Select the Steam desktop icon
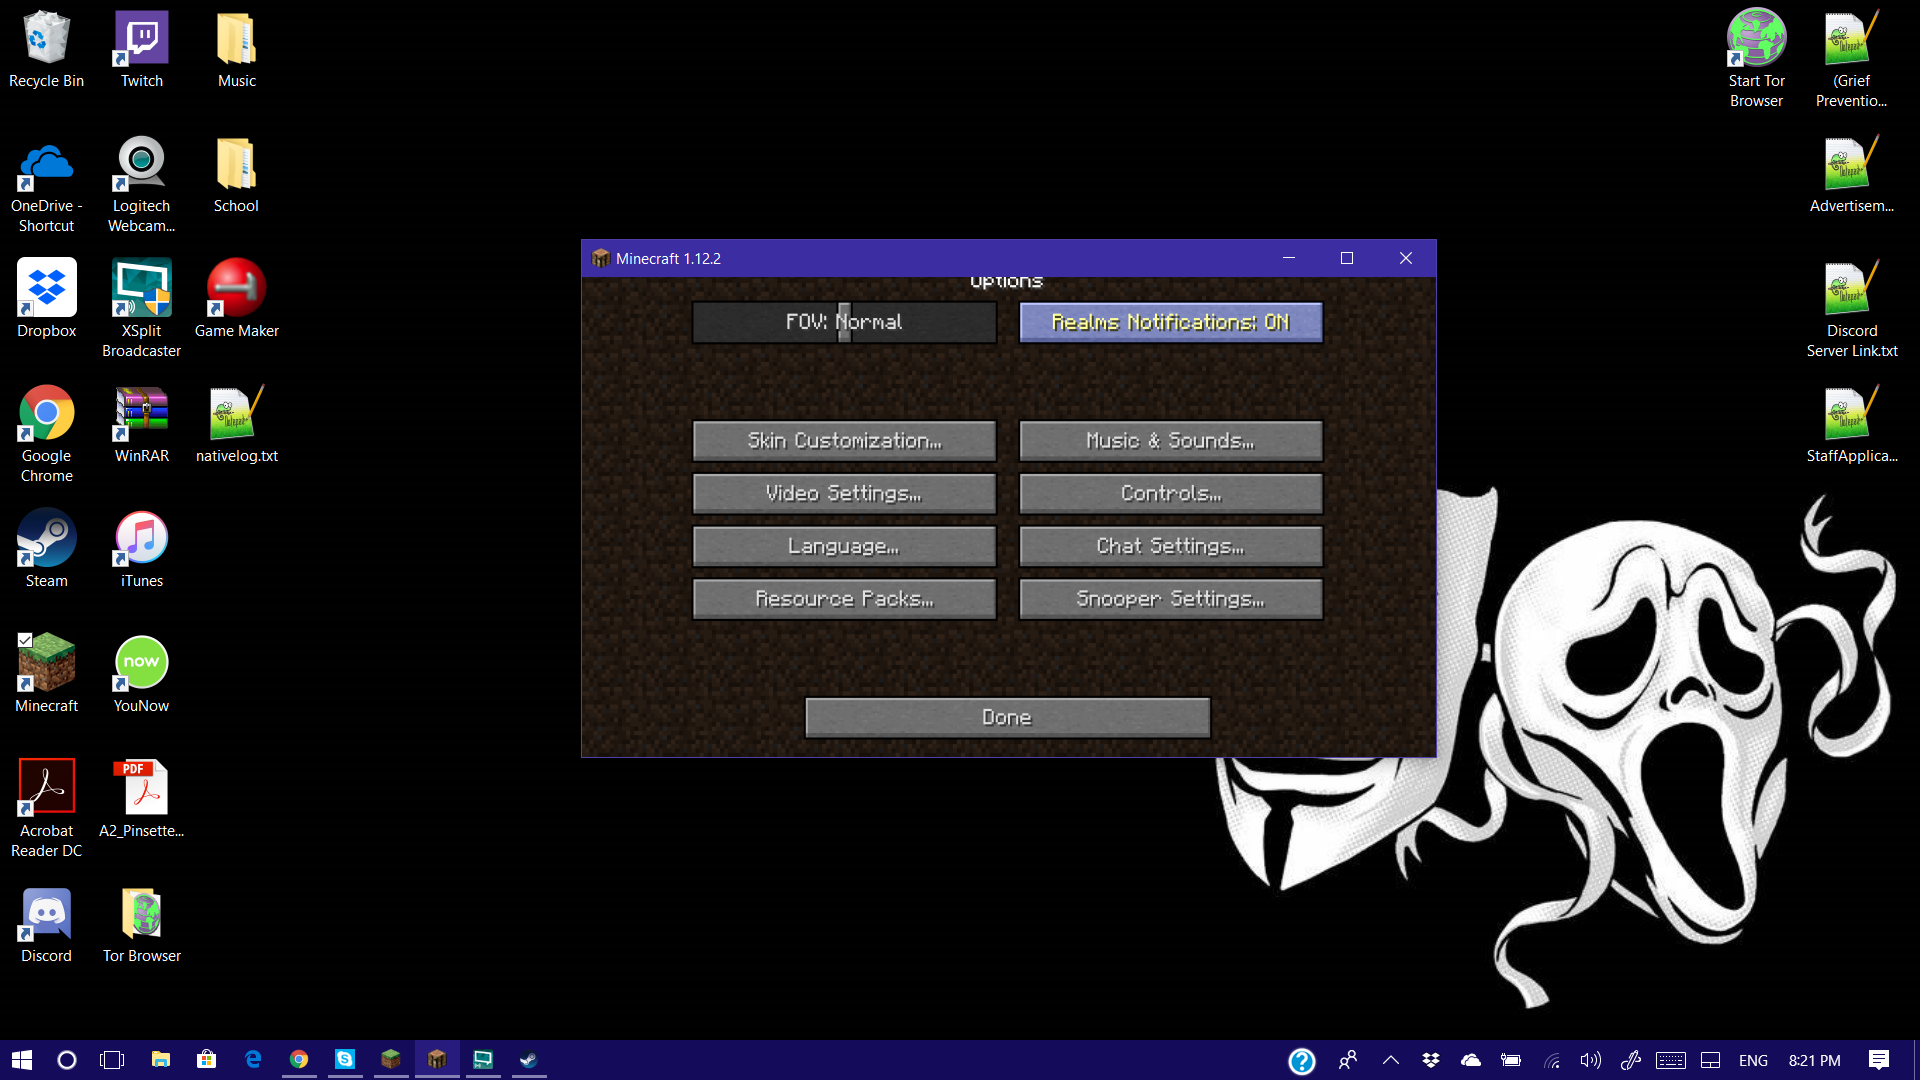Screen dimensions: 1920x1080 coord(46,540)
